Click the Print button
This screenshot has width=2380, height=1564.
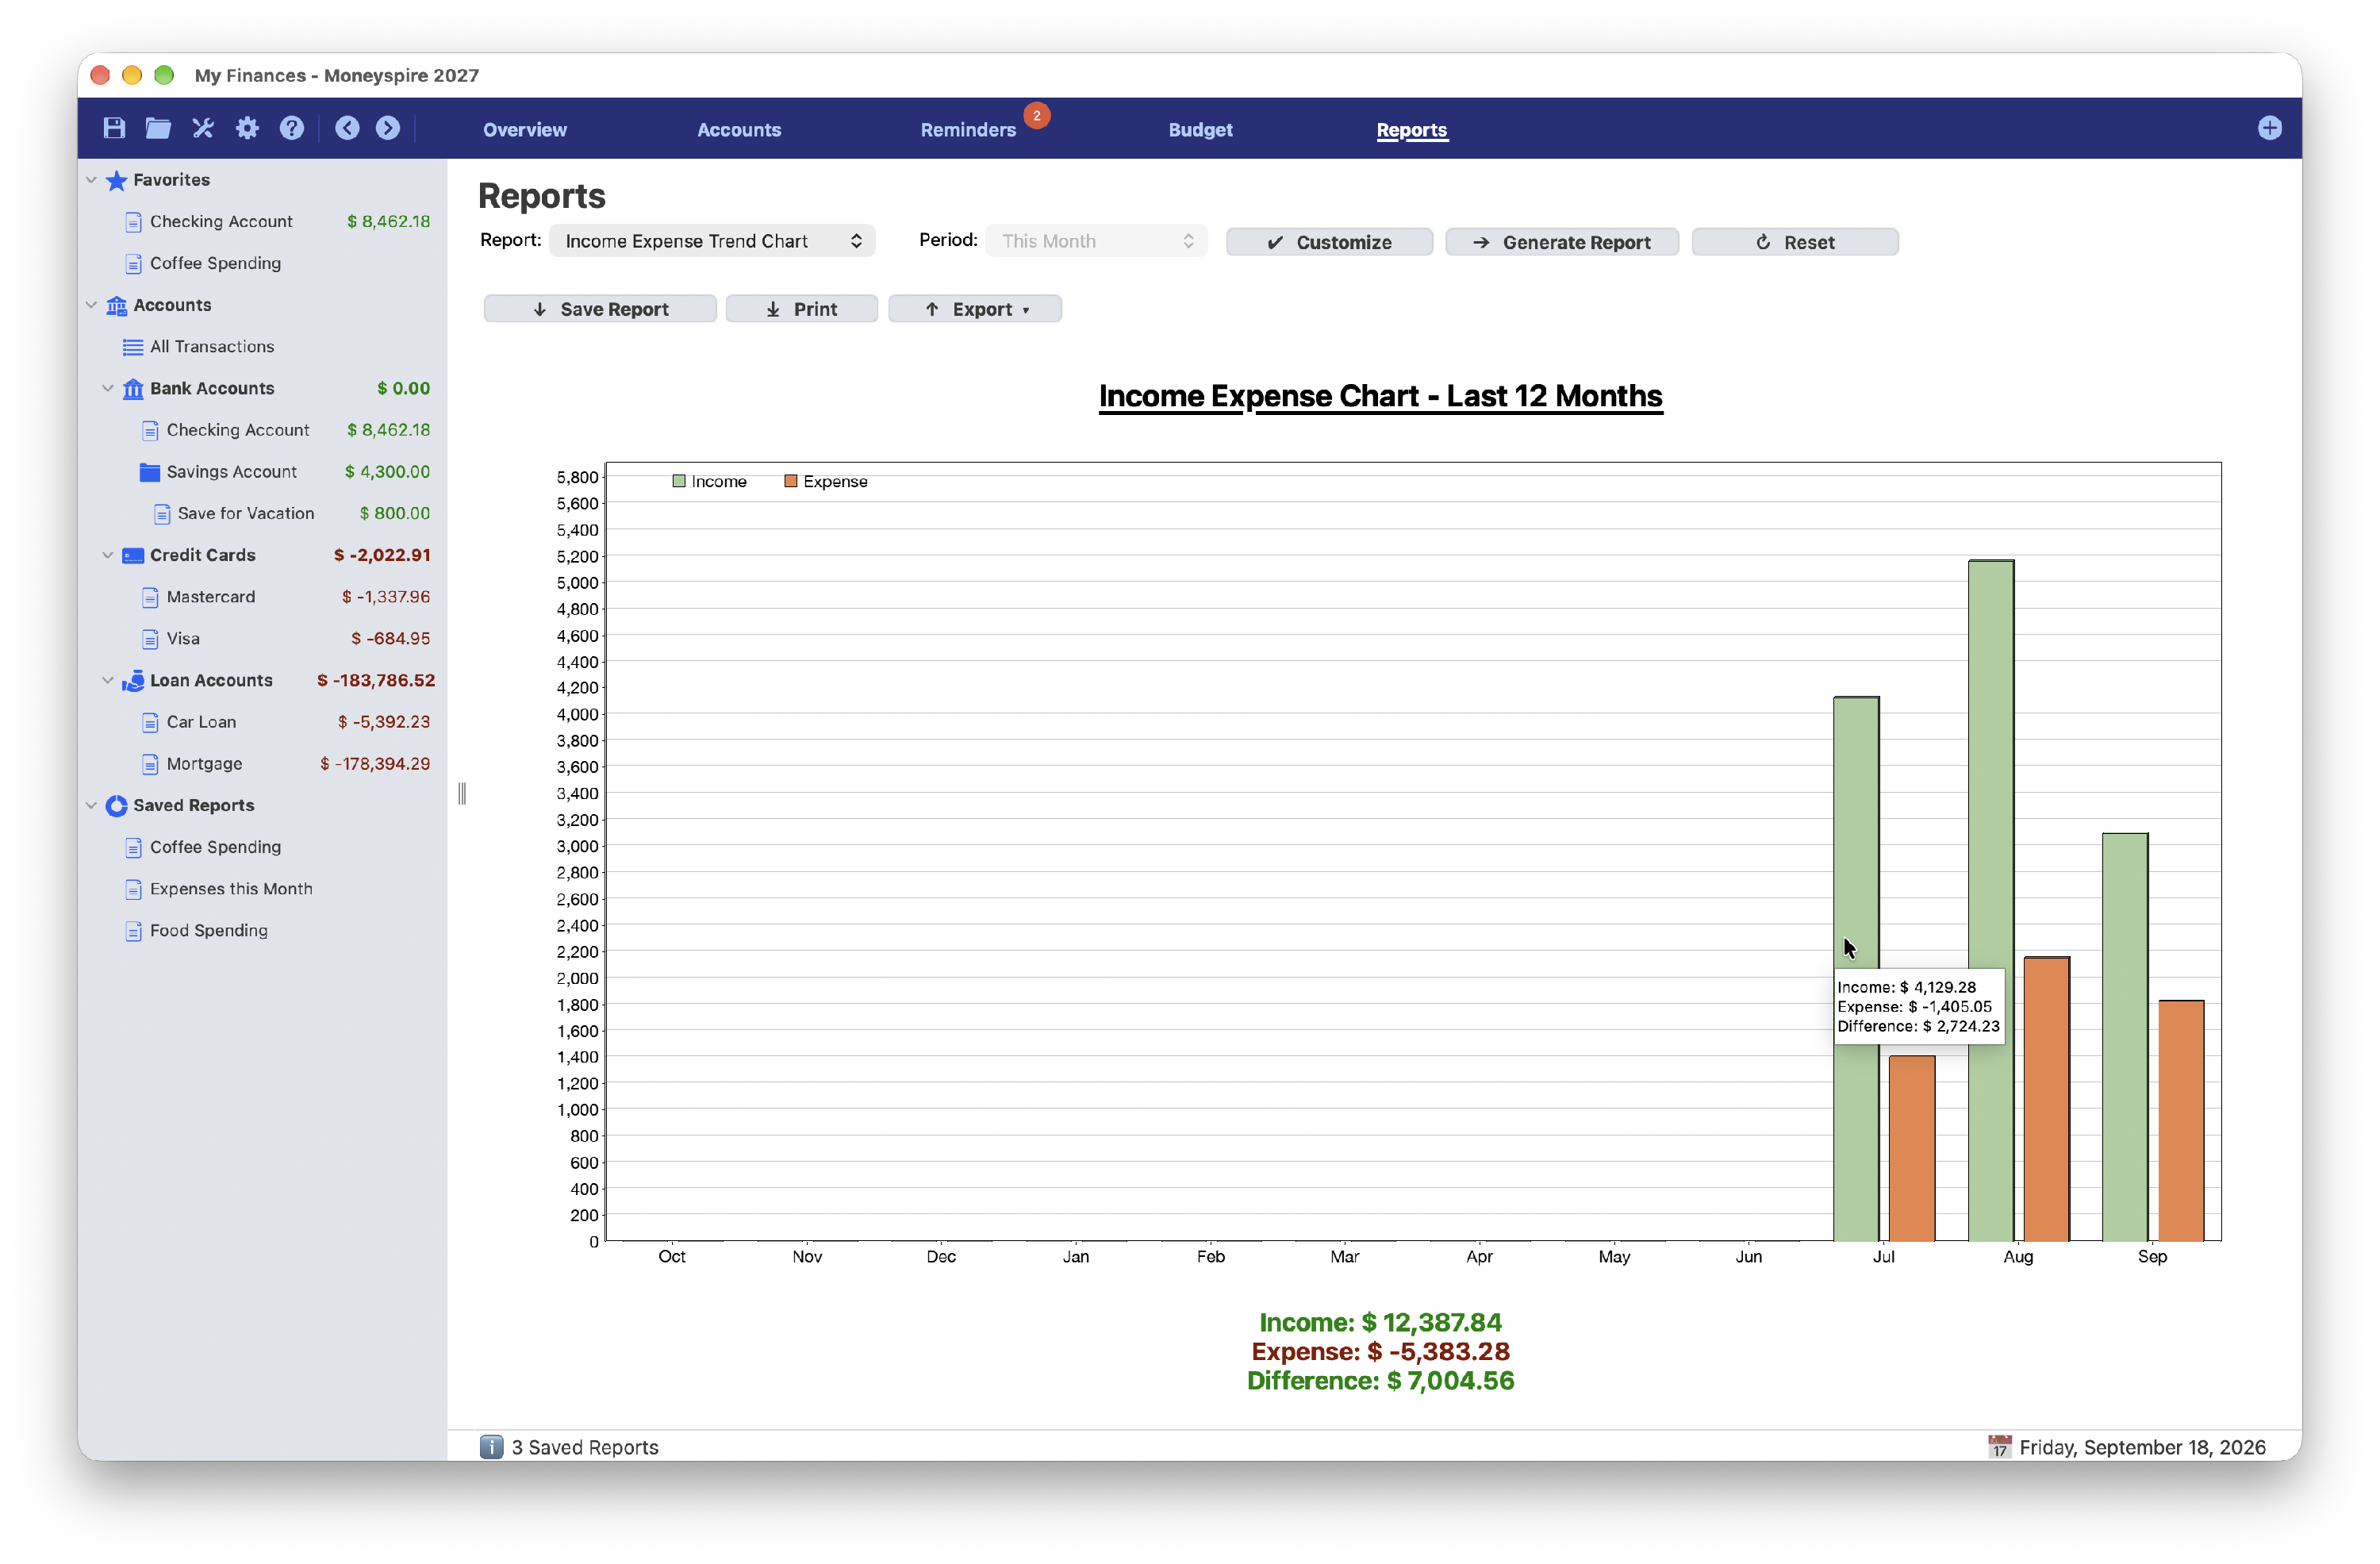click(802, 309)
